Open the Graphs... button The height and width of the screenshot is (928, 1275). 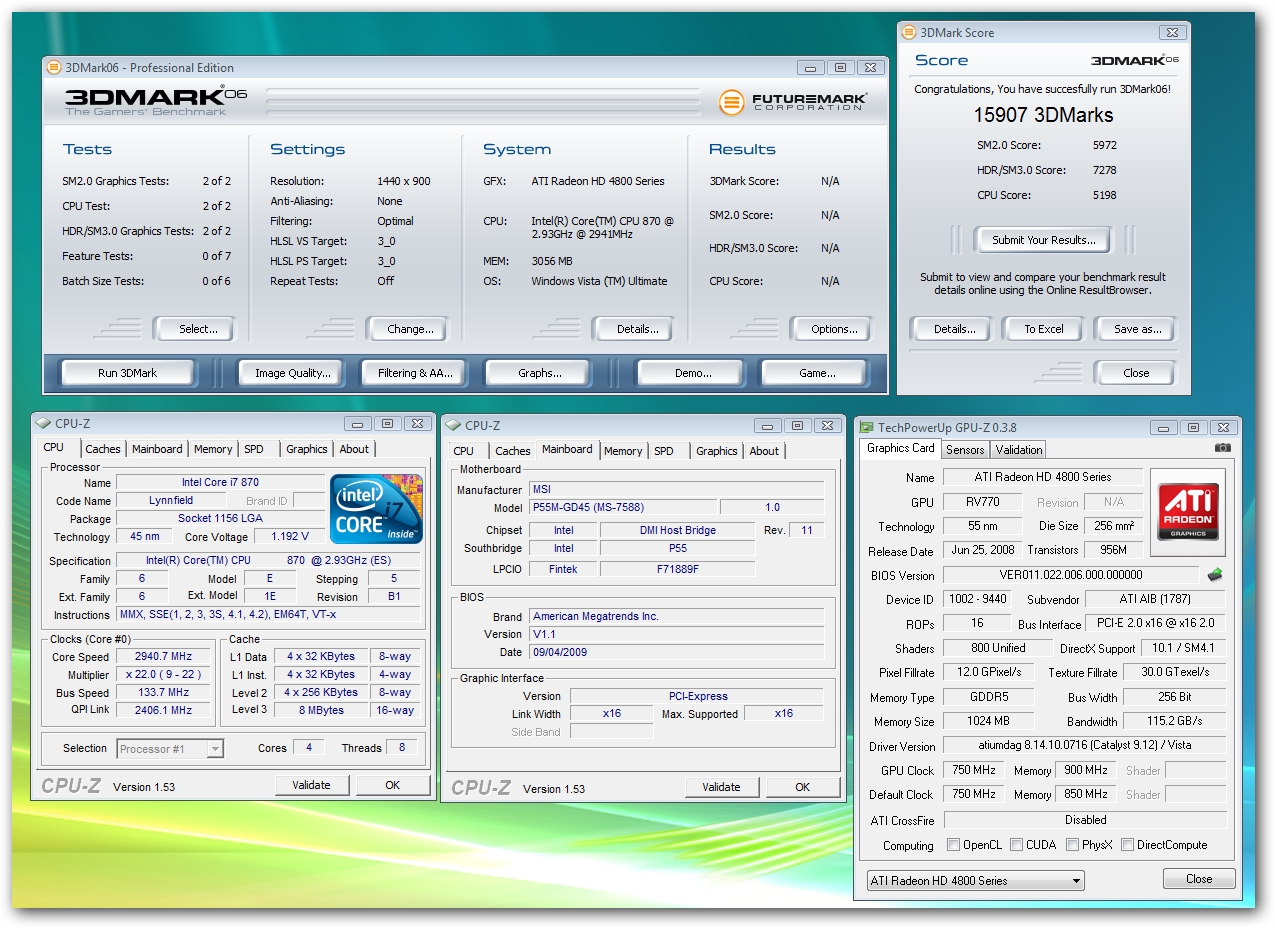coord(539,373)
